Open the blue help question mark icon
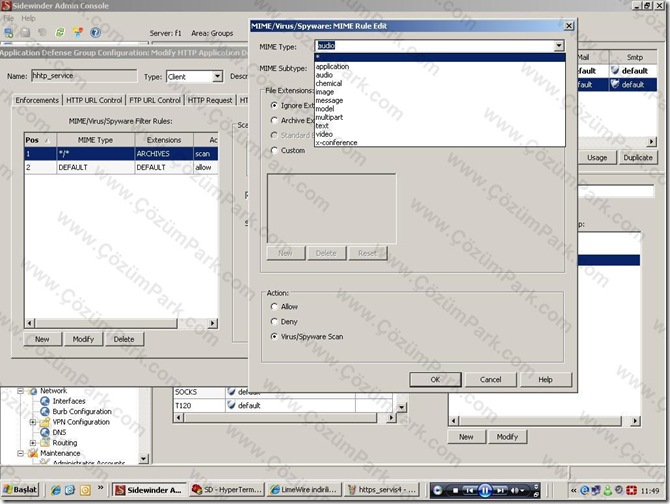 coord(95,32)
